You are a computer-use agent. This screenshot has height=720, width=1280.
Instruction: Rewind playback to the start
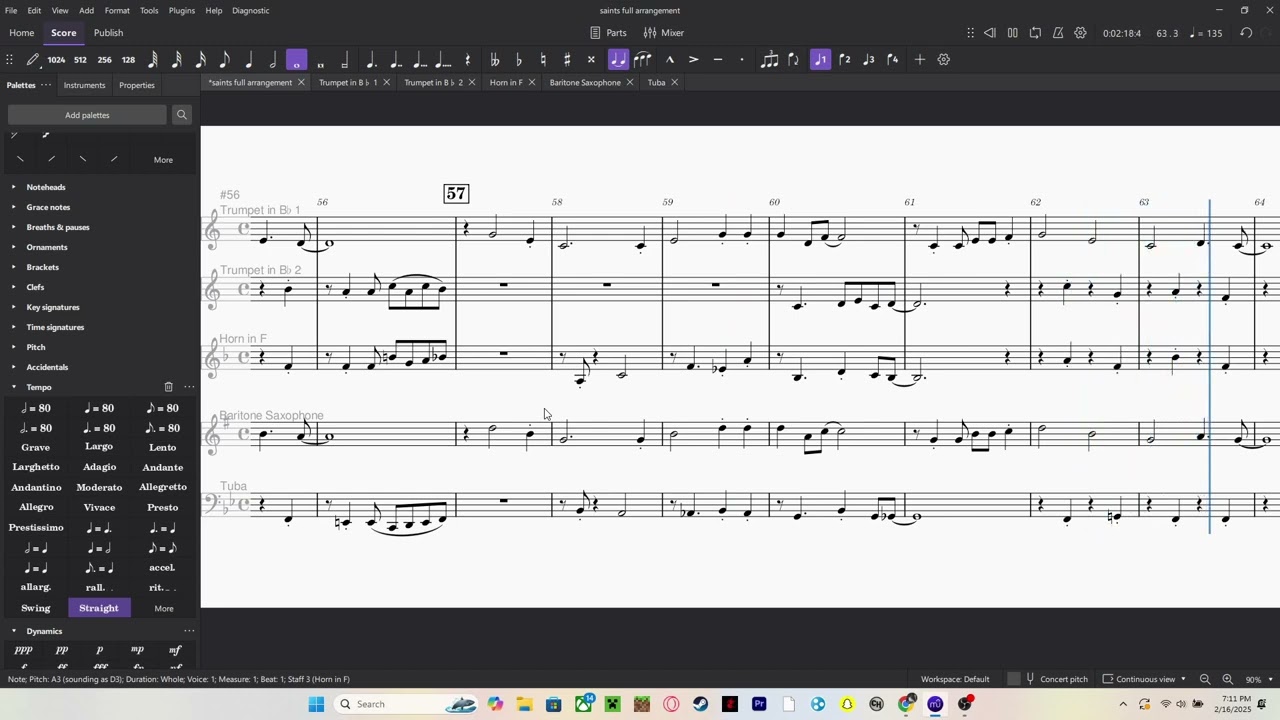pyautogui.click(x=989, y=33)
